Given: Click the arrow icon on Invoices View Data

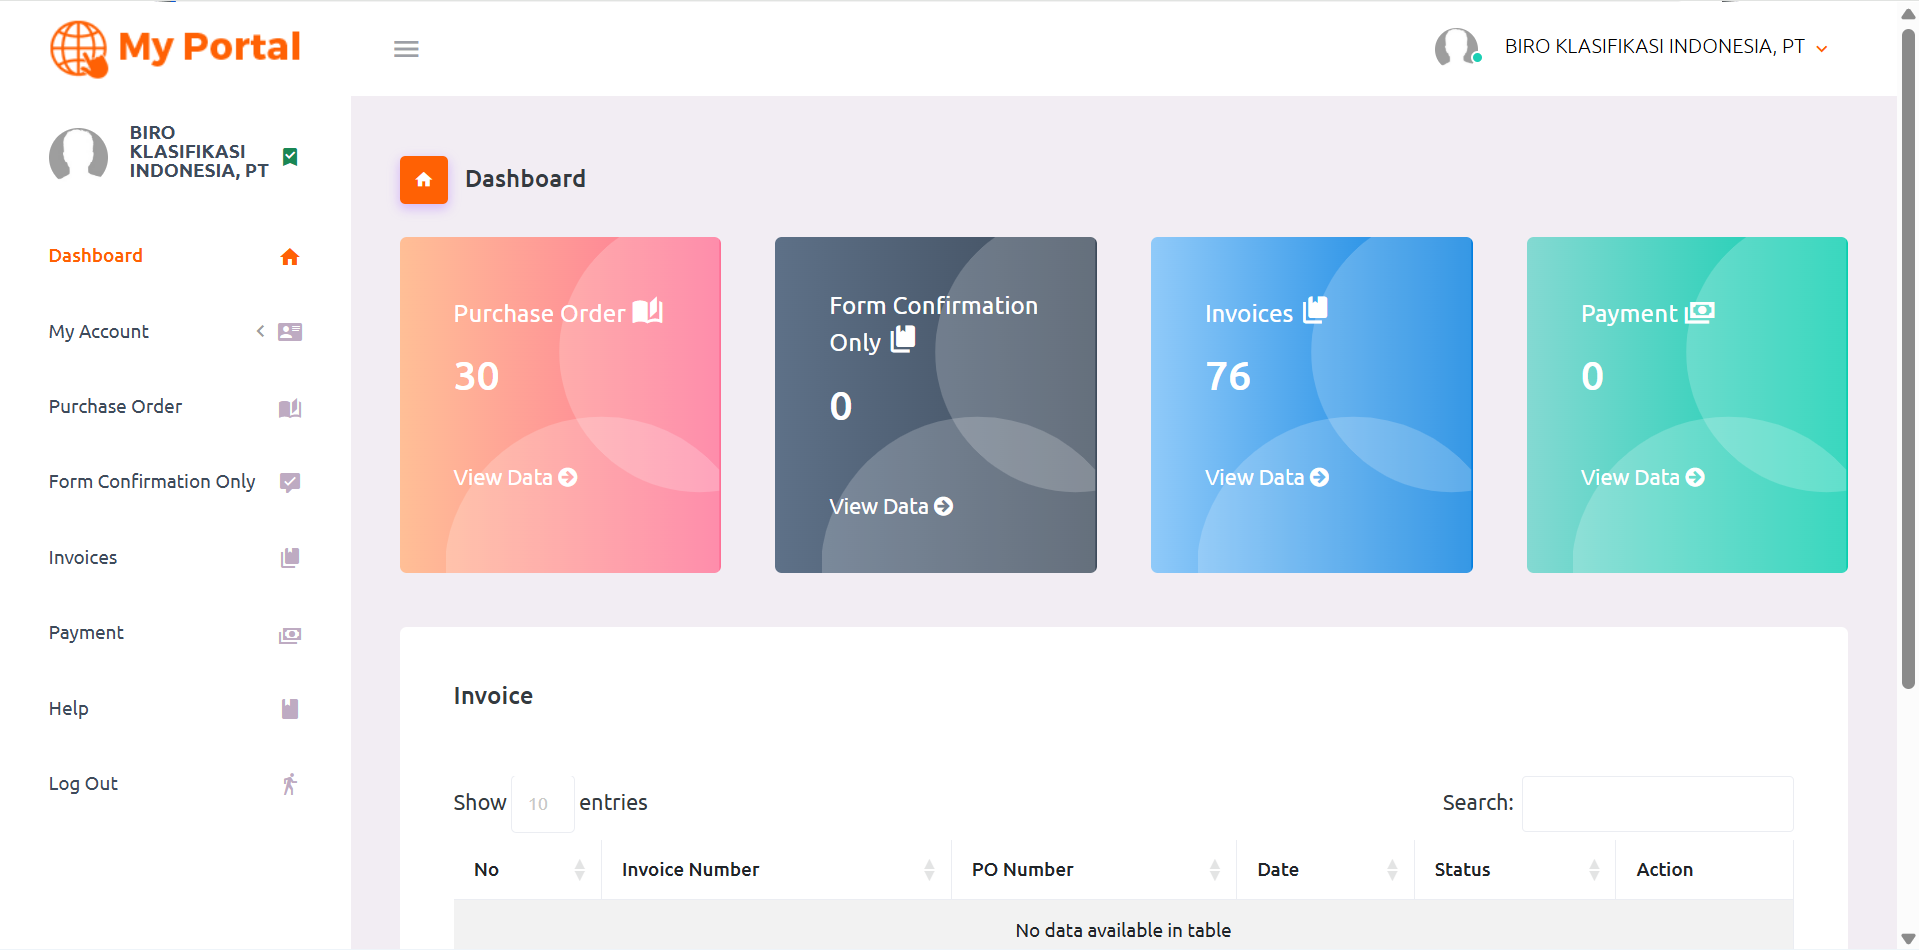Looking at the screenshot, I should click(1320, 478).
